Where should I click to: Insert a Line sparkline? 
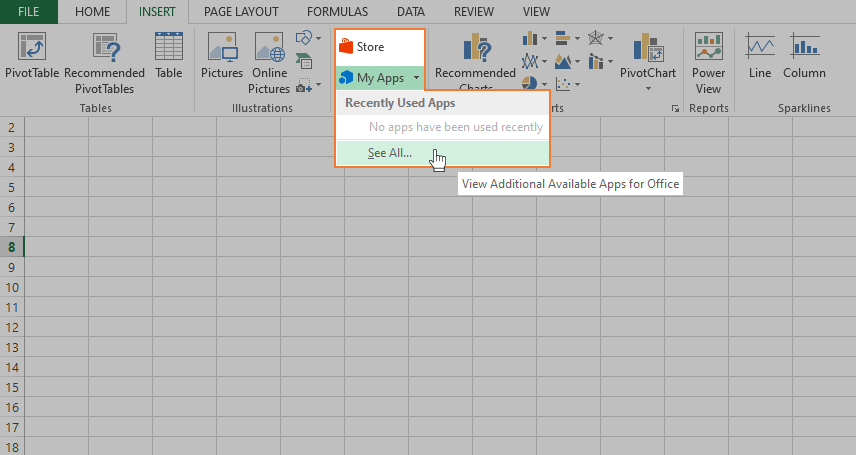click(x=760, y=56)
